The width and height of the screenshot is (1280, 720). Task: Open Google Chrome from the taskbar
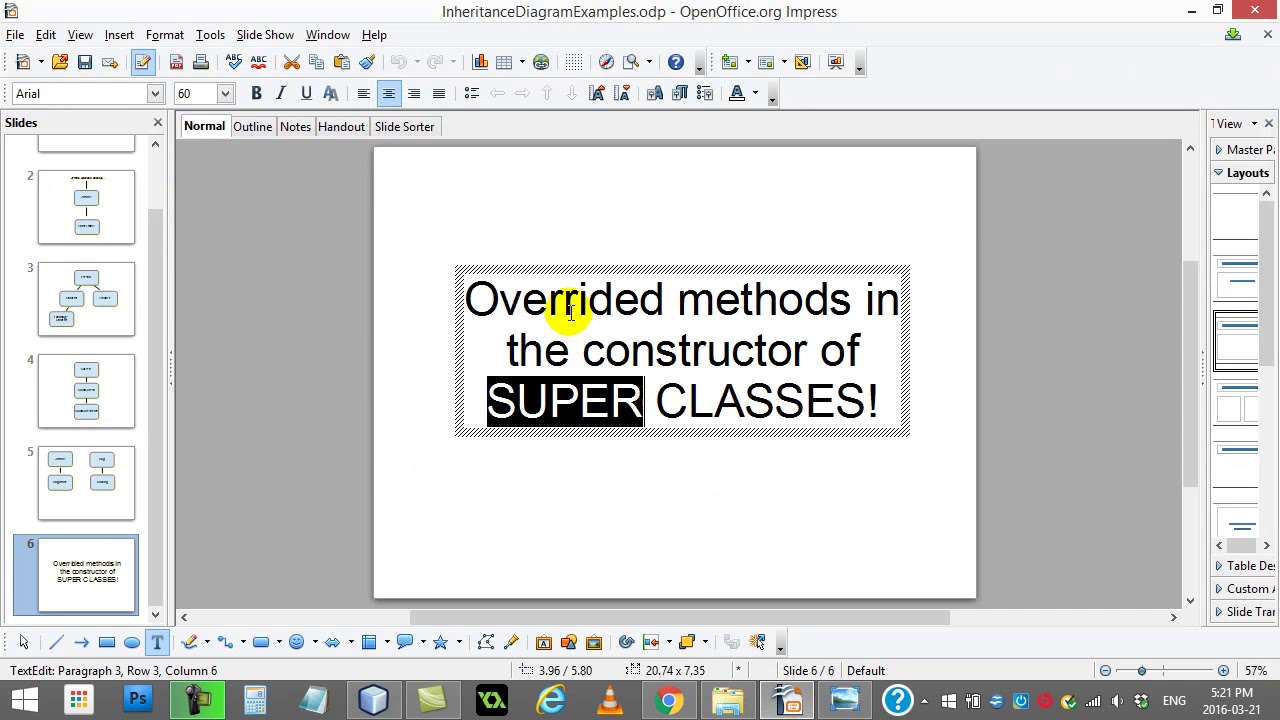point(669,700)
